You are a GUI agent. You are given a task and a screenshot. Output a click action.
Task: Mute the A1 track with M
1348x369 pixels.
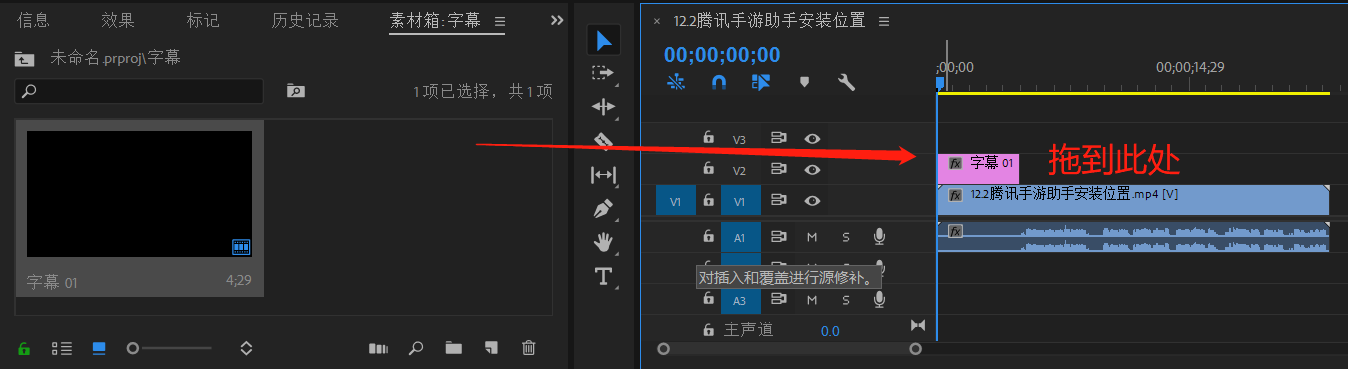pyautogui.click(x=812, y=237)
